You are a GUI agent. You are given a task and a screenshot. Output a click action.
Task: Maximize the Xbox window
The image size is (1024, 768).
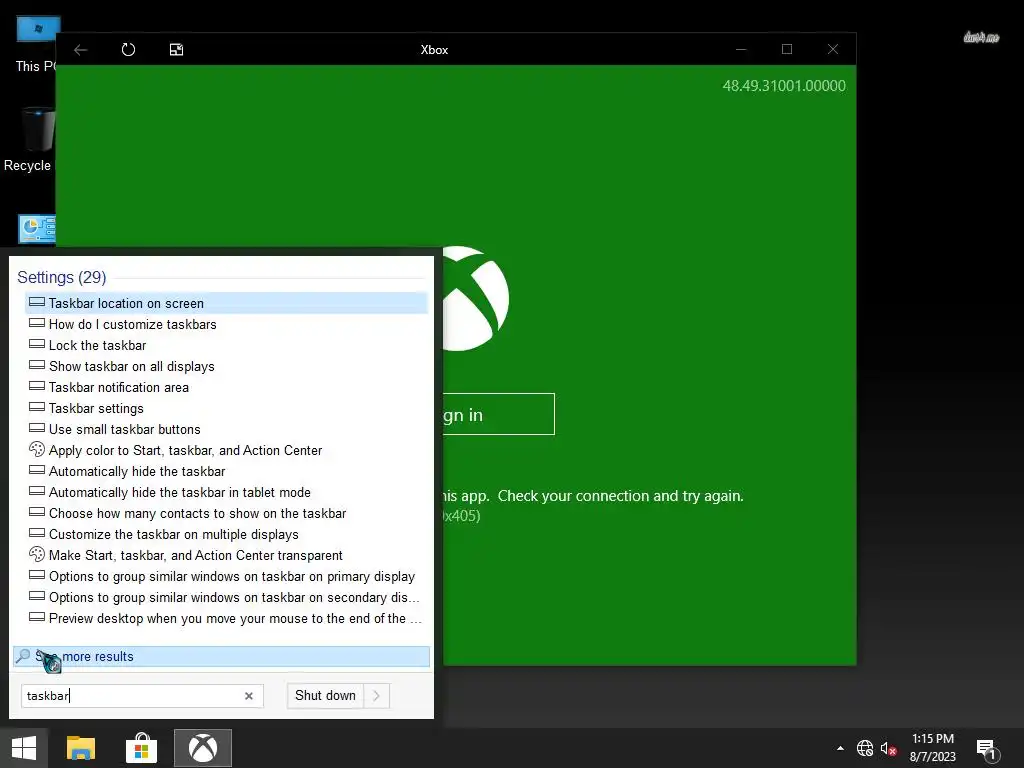(x=787, y=49)
